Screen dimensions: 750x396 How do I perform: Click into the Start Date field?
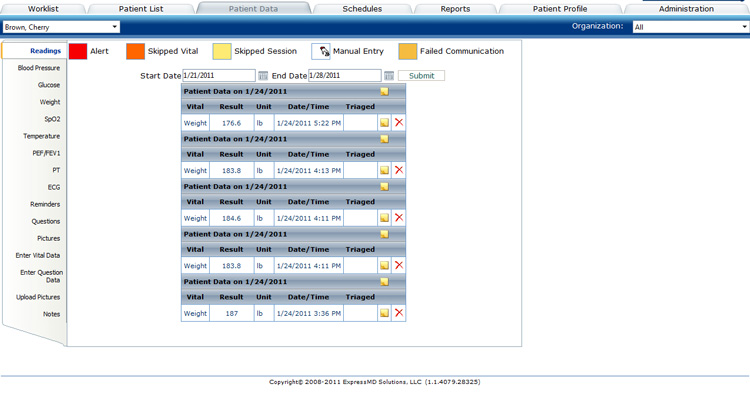(x=219, y=76)
